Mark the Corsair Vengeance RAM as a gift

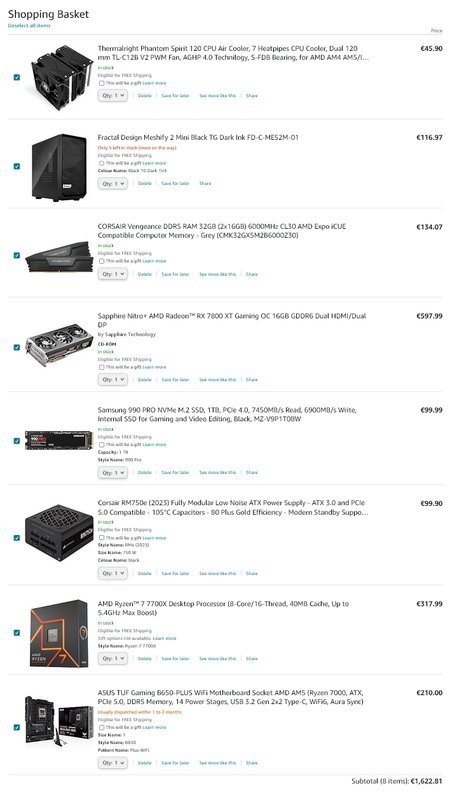coord(101,261)
